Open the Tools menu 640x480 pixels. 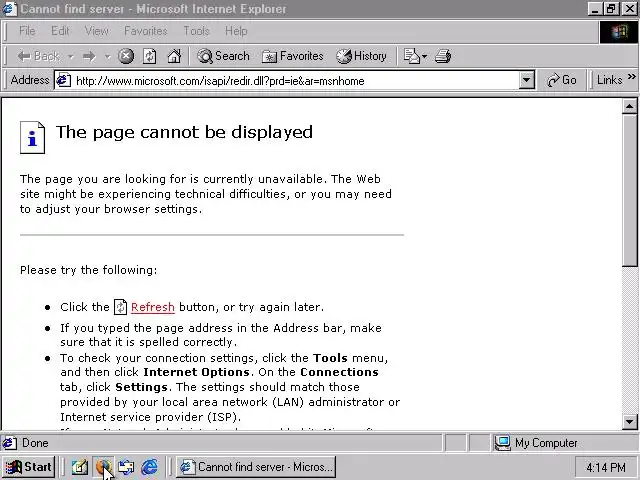pos(196,31)
